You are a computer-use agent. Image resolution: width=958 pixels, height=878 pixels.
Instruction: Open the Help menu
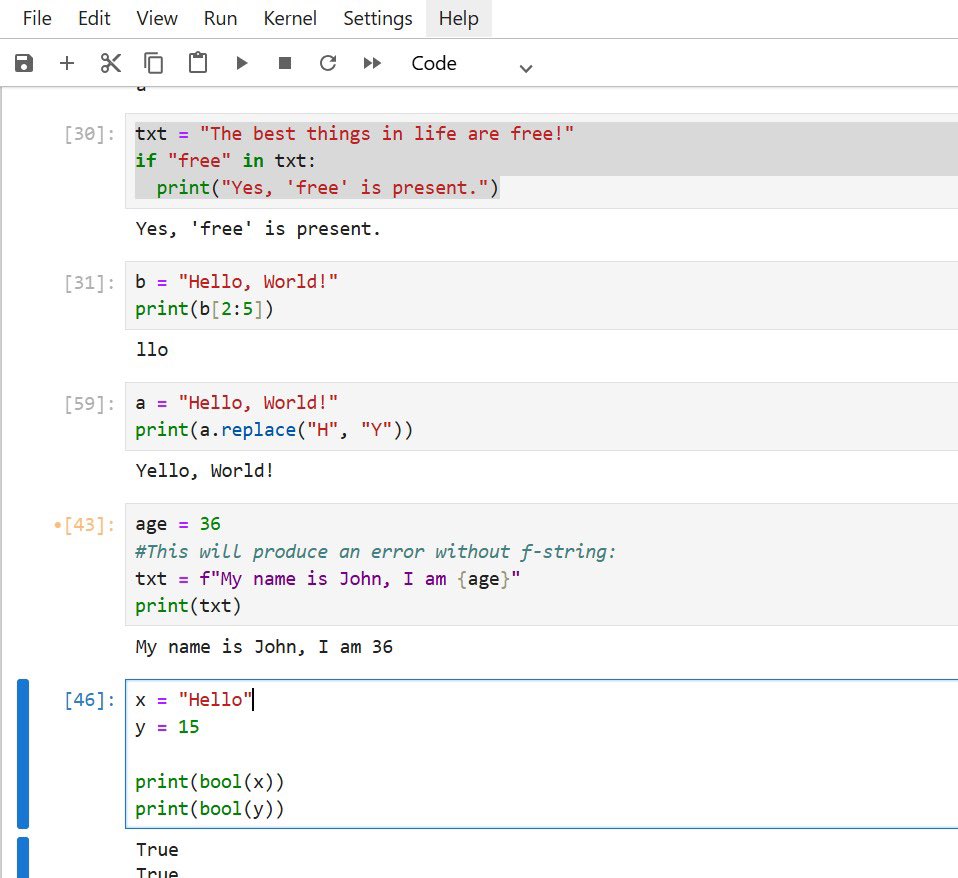click(x=458, y=18)
